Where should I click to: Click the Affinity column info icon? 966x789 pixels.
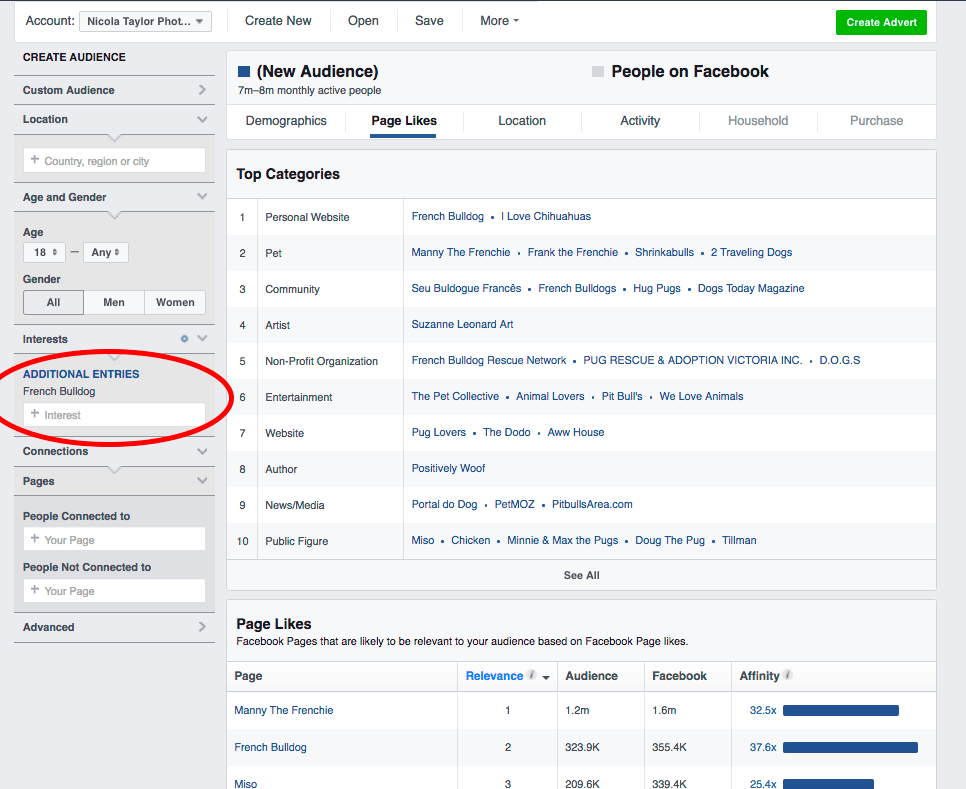(x=787, y=675)
